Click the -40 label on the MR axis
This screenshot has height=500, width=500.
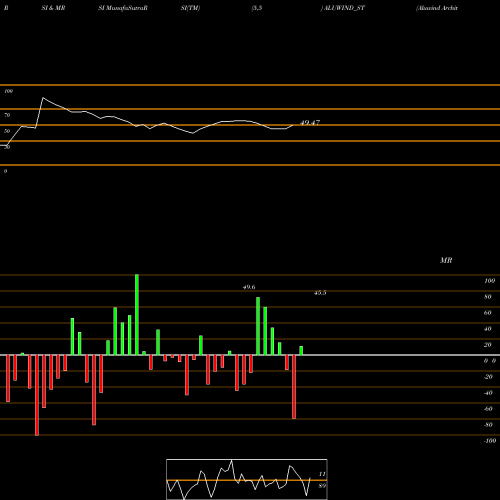[x=488, y=393]
